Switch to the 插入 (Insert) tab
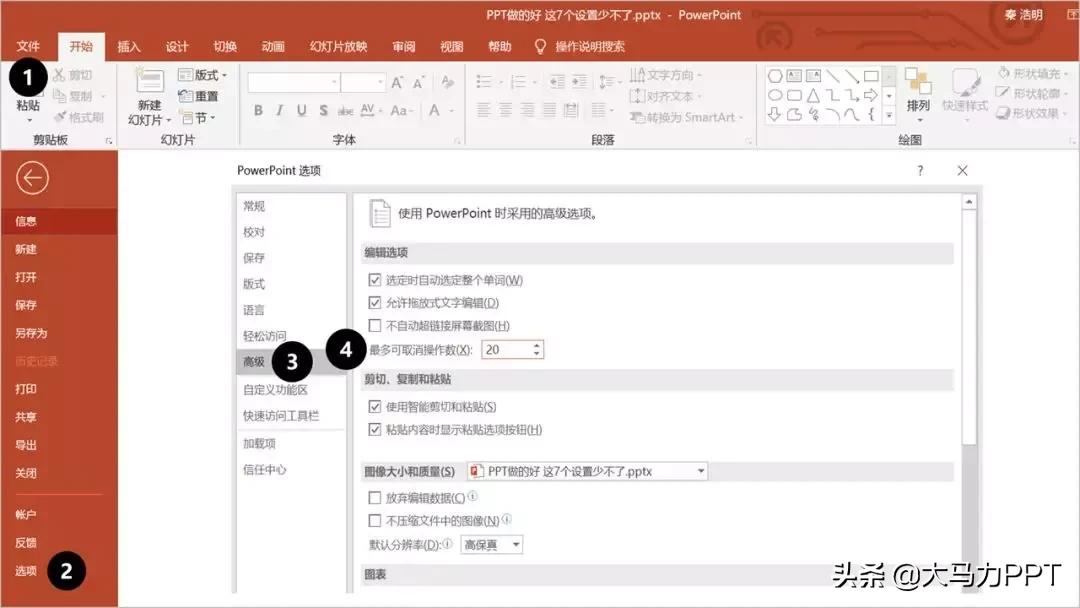Screen dimensions: 1080x608 [x=129, y=46]
